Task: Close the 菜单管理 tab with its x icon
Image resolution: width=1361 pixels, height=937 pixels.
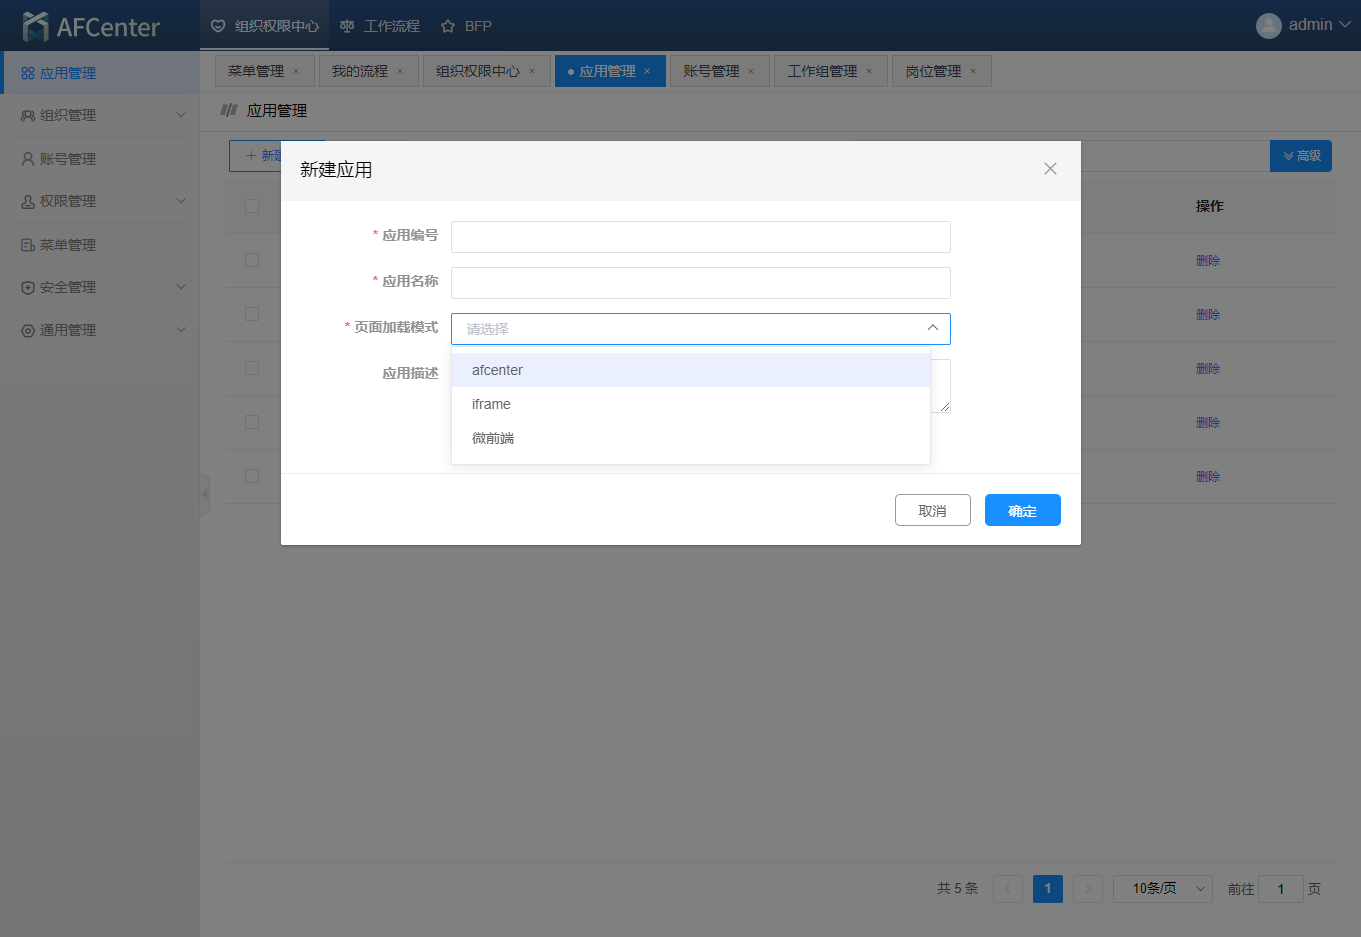Action: [296, 72]
